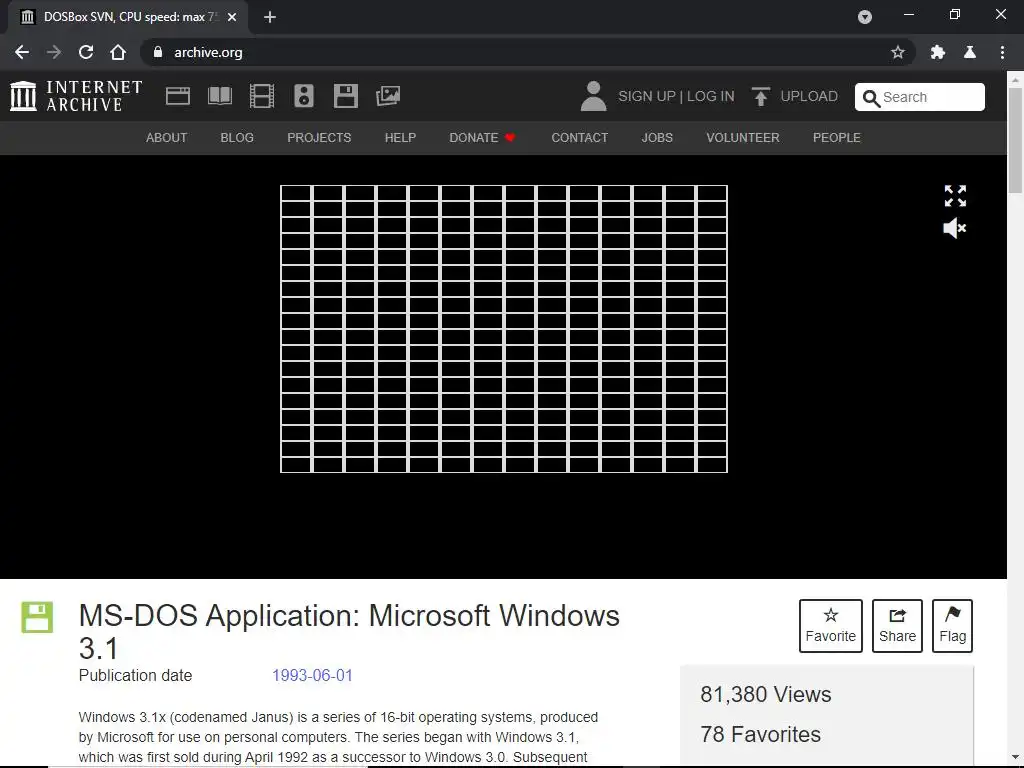This screenshot has width=1024, height=768.
Task: Select the DOSBox SVN browser tab
Action: (x=128, y=17)
